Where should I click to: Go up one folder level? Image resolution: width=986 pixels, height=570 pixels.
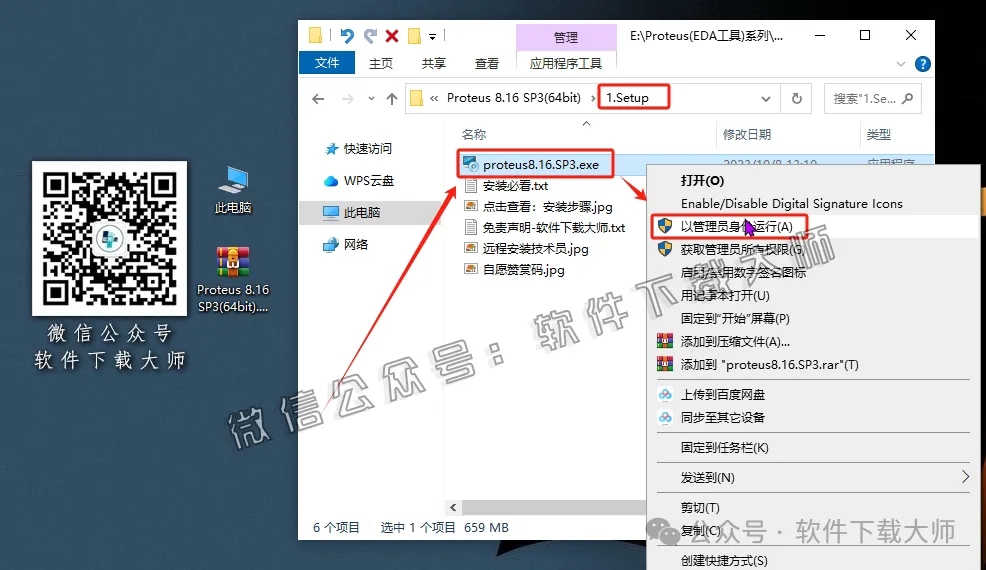[x=392, y=99]
